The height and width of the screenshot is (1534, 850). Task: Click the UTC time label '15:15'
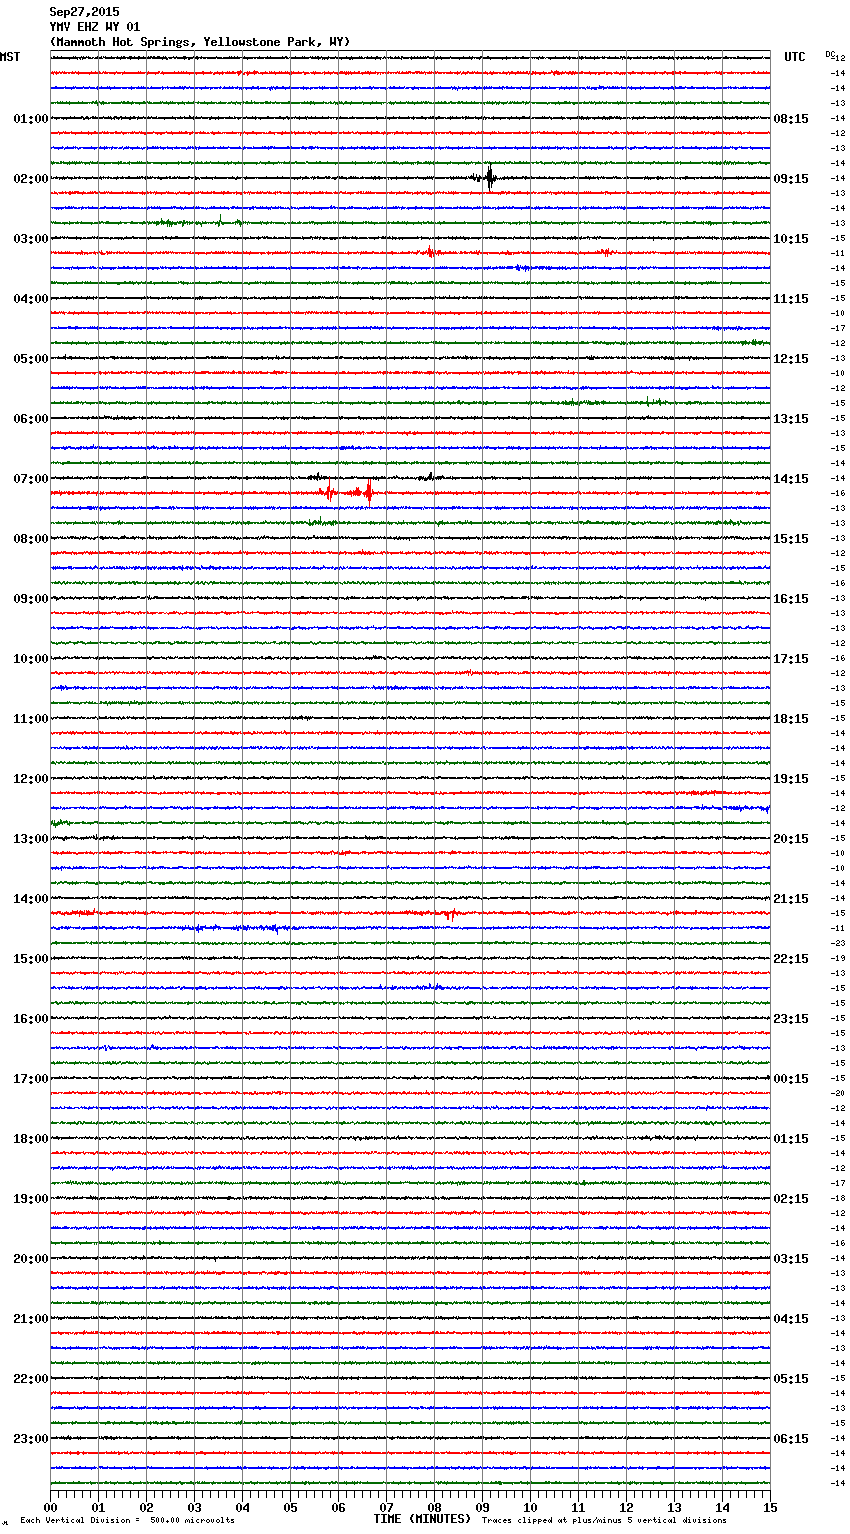(791, 539)
